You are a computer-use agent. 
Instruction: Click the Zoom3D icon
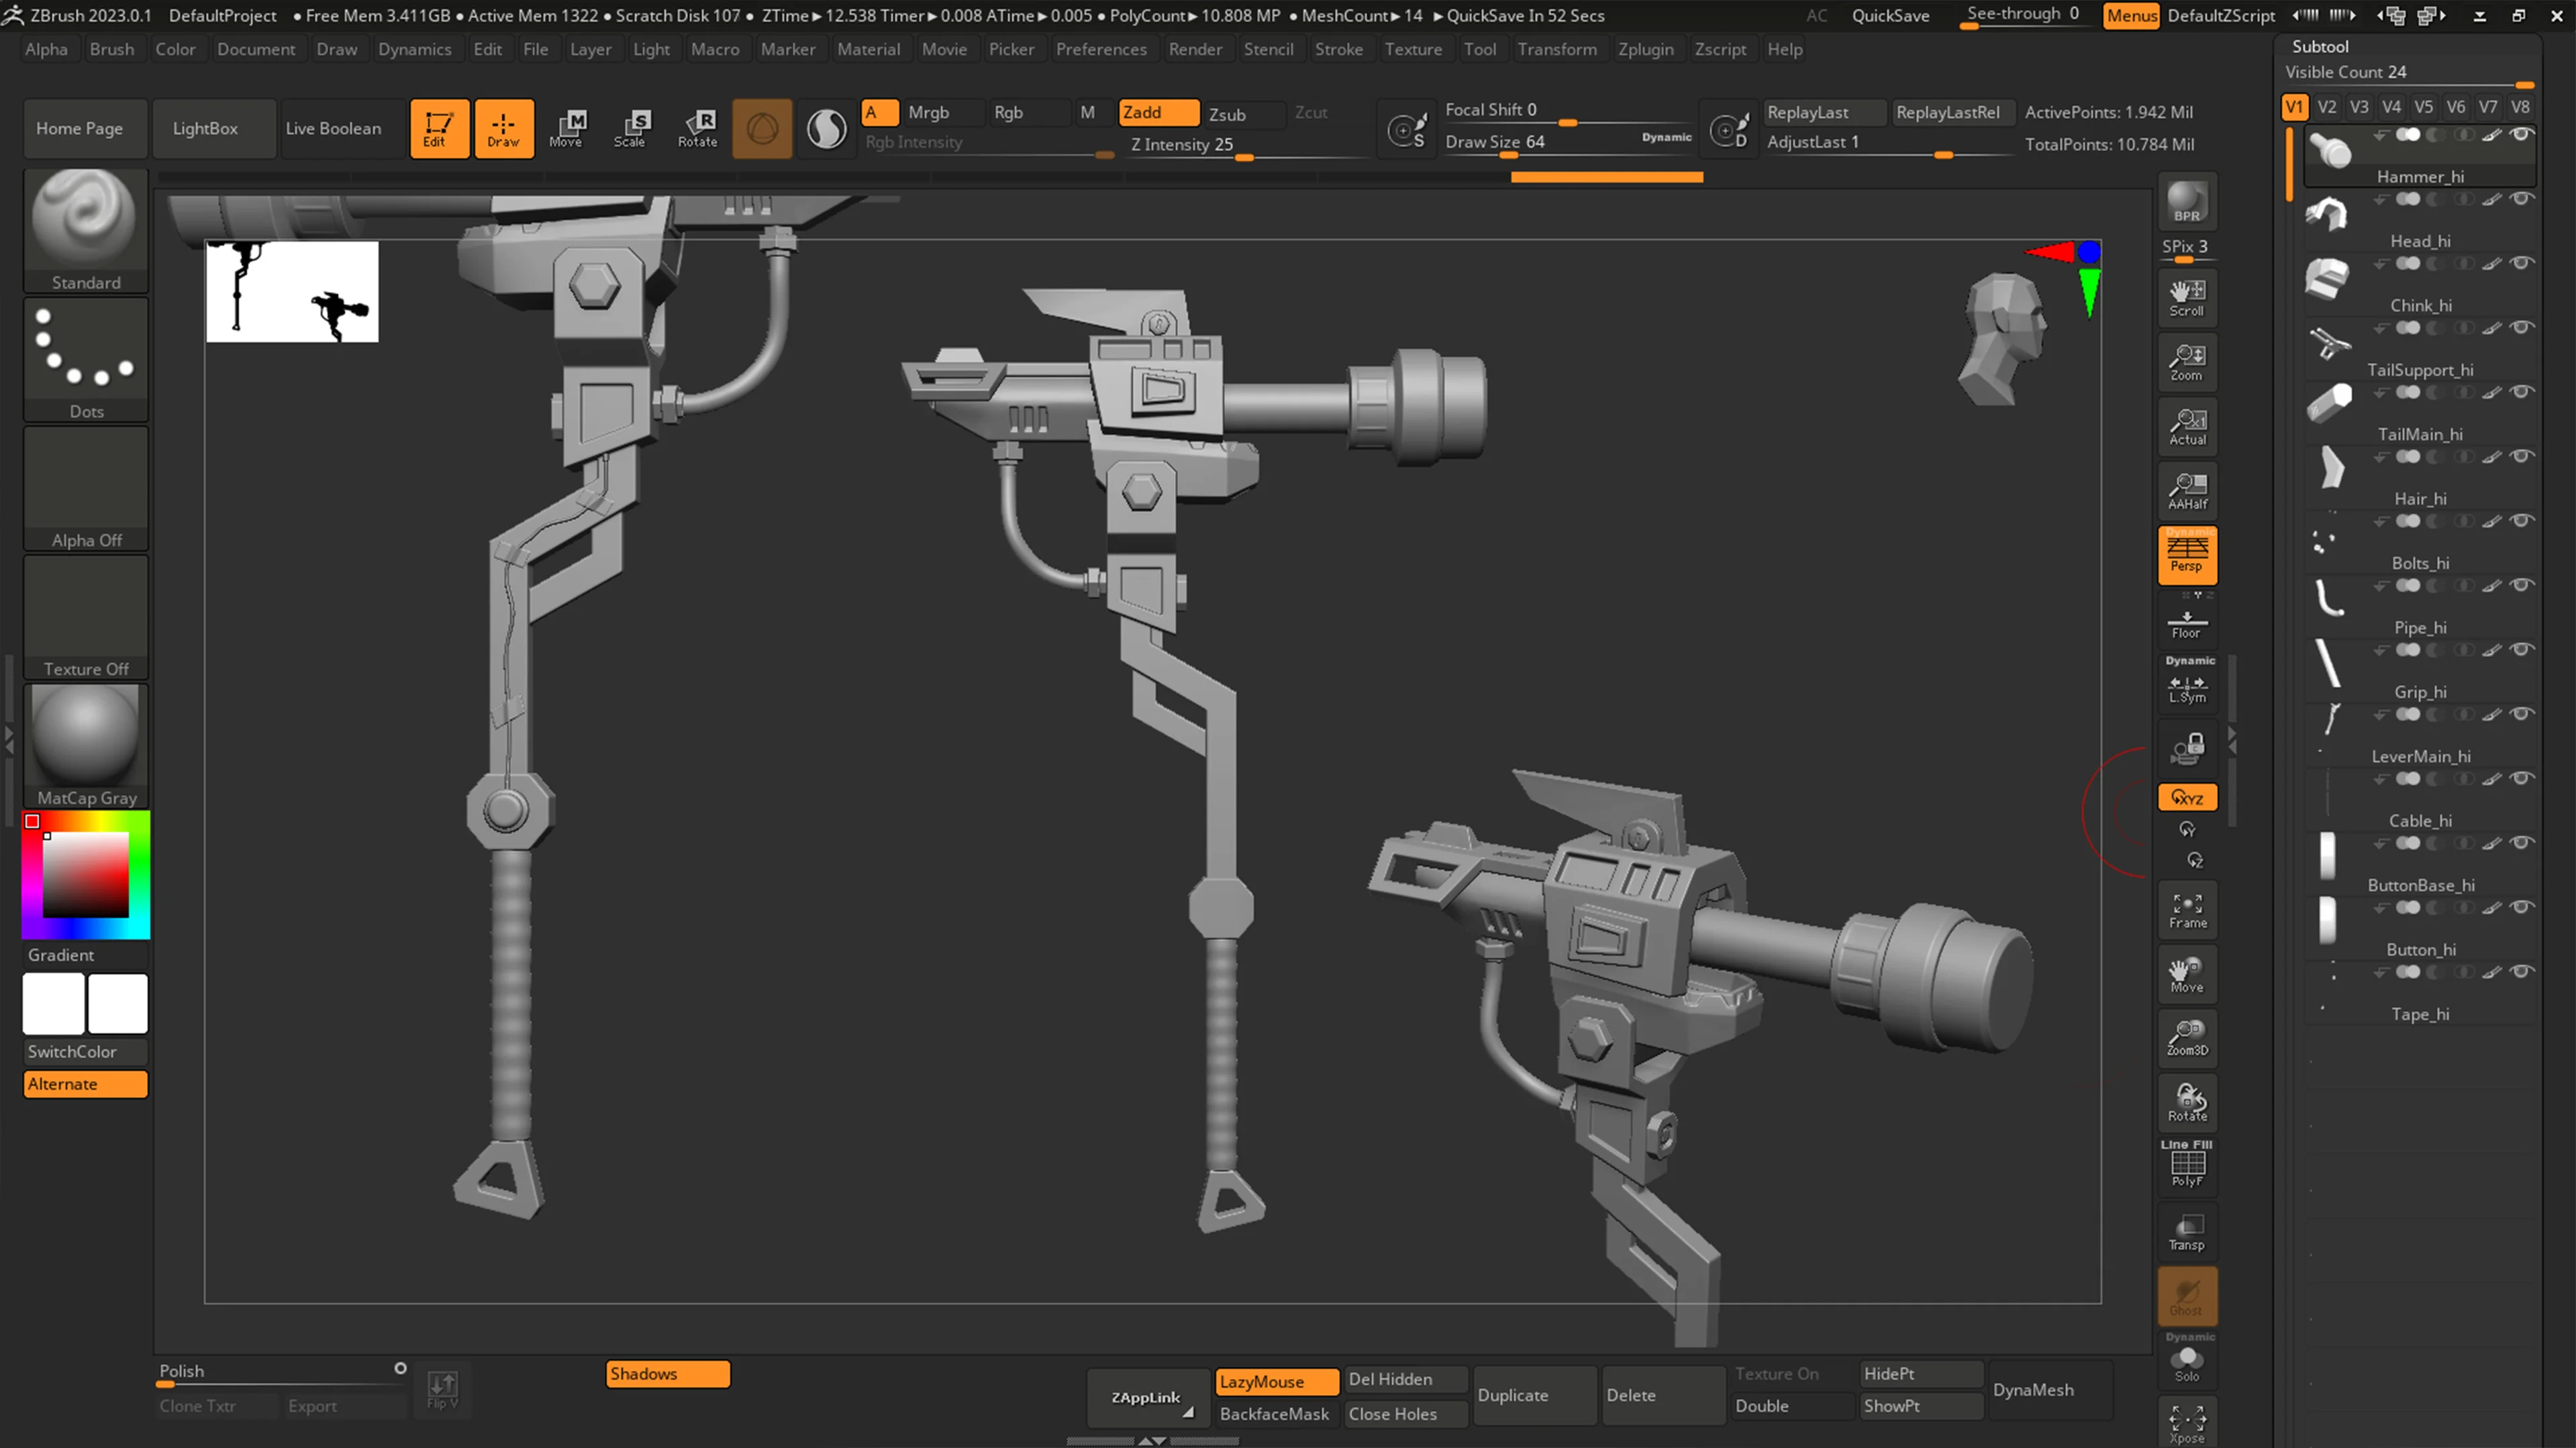[x=2187, y=1038]
